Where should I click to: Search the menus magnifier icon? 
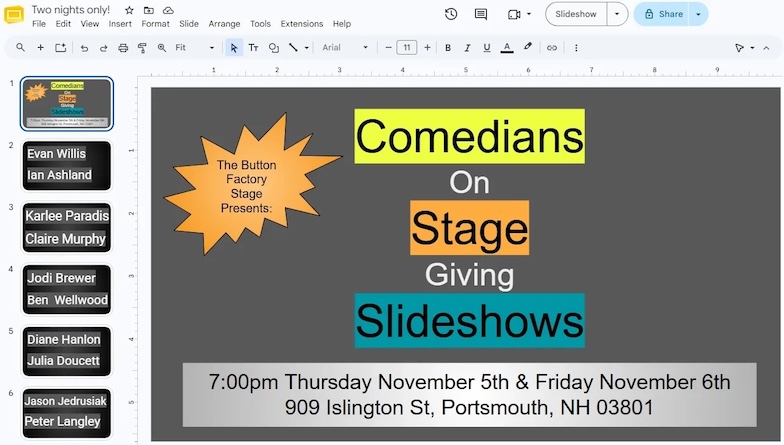pyautogui.click(x=20, y=48)
